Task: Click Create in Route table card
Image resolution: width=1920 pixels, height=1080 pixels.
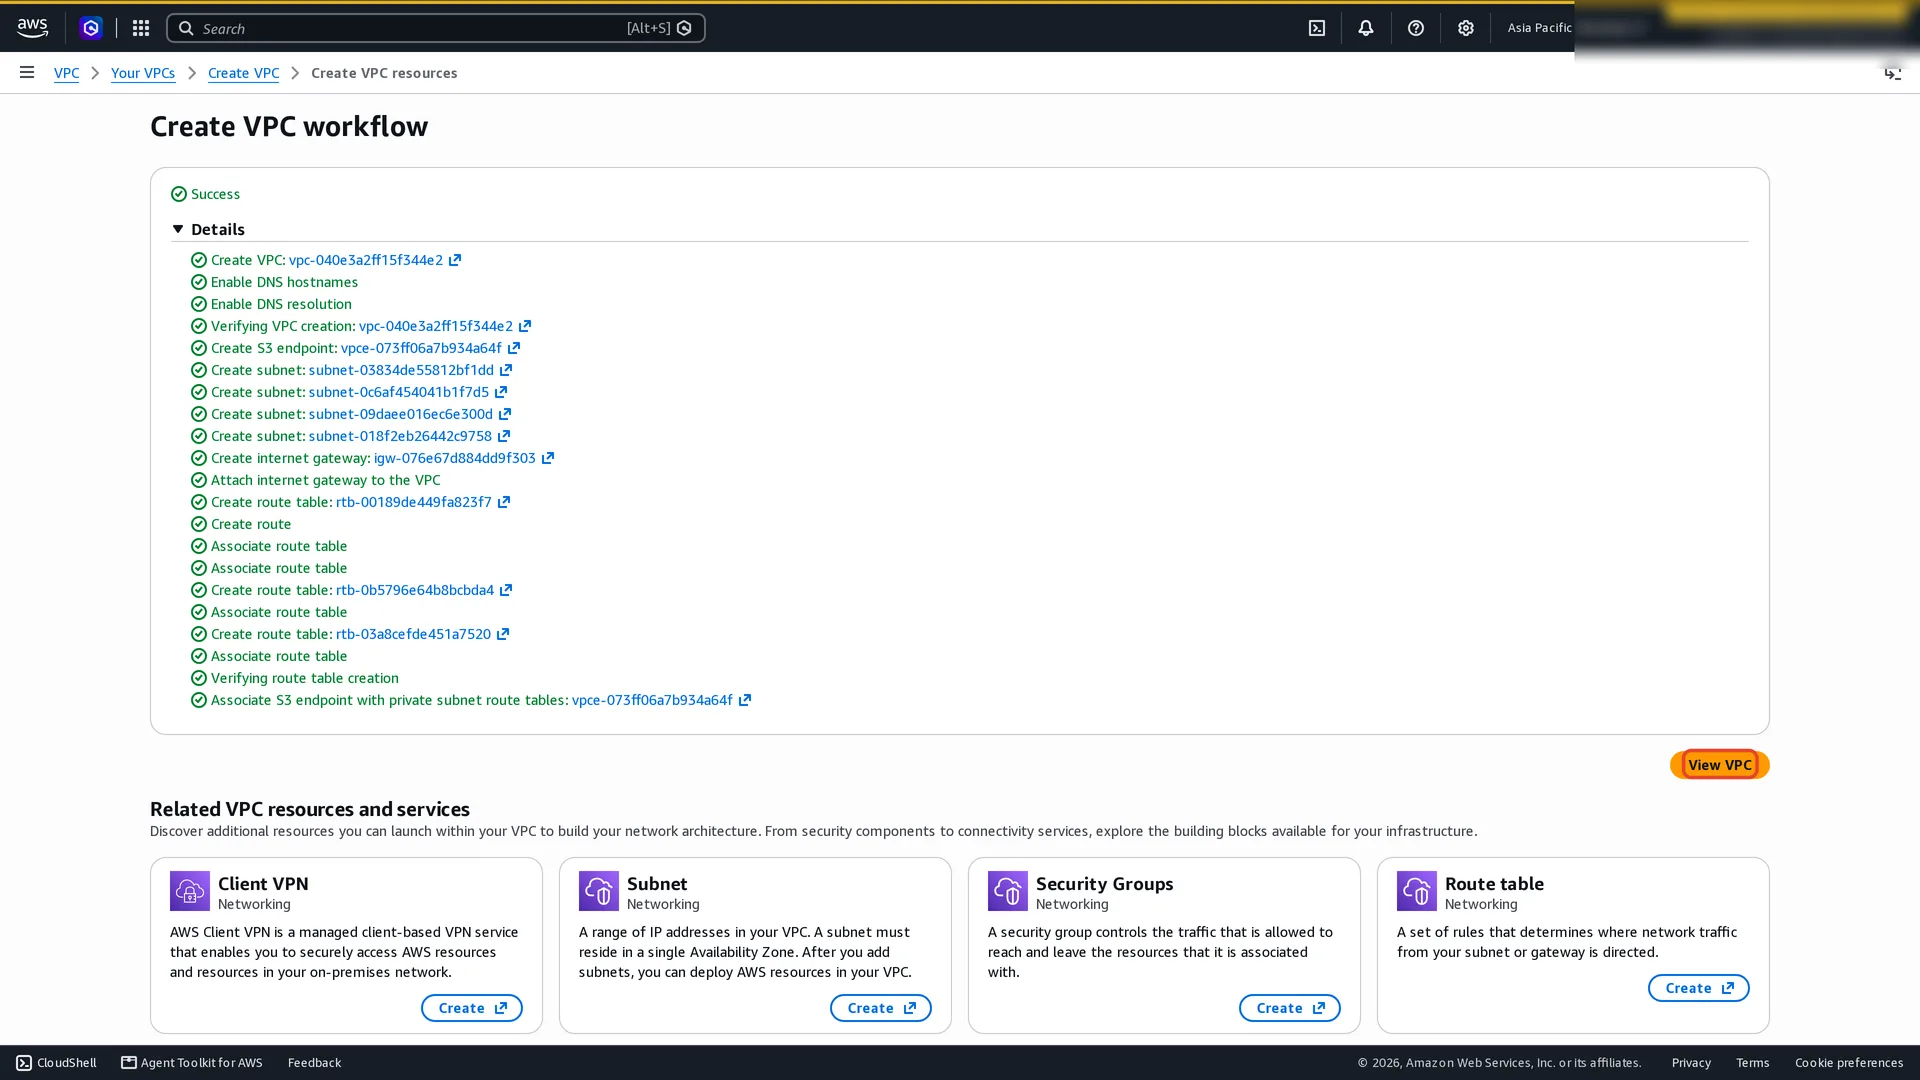Action: tap(1699, 988)
